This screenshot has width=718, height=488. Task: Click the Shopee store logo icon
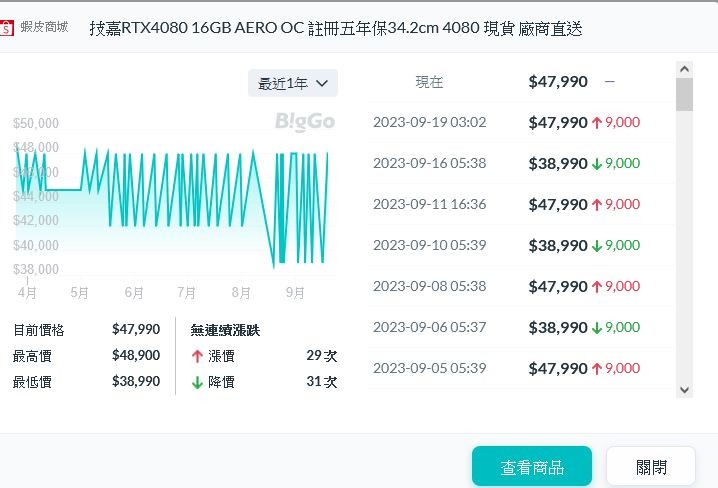tap(6, 27)
